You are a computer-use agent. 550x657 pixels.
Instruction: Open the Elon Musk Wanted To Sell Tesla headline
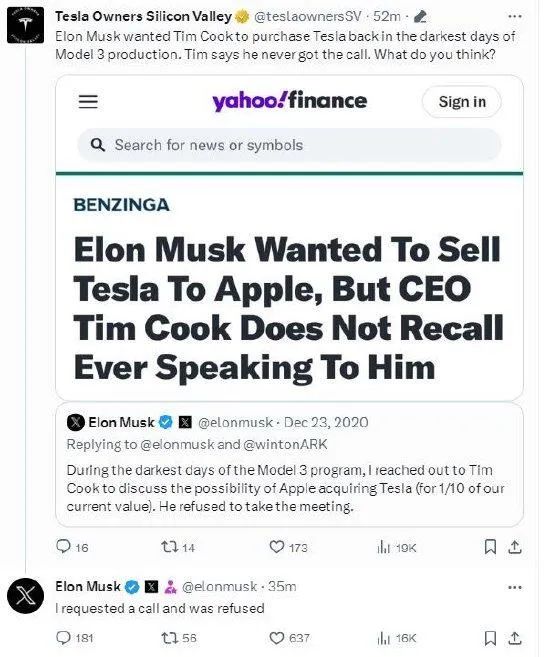point(288,308)
